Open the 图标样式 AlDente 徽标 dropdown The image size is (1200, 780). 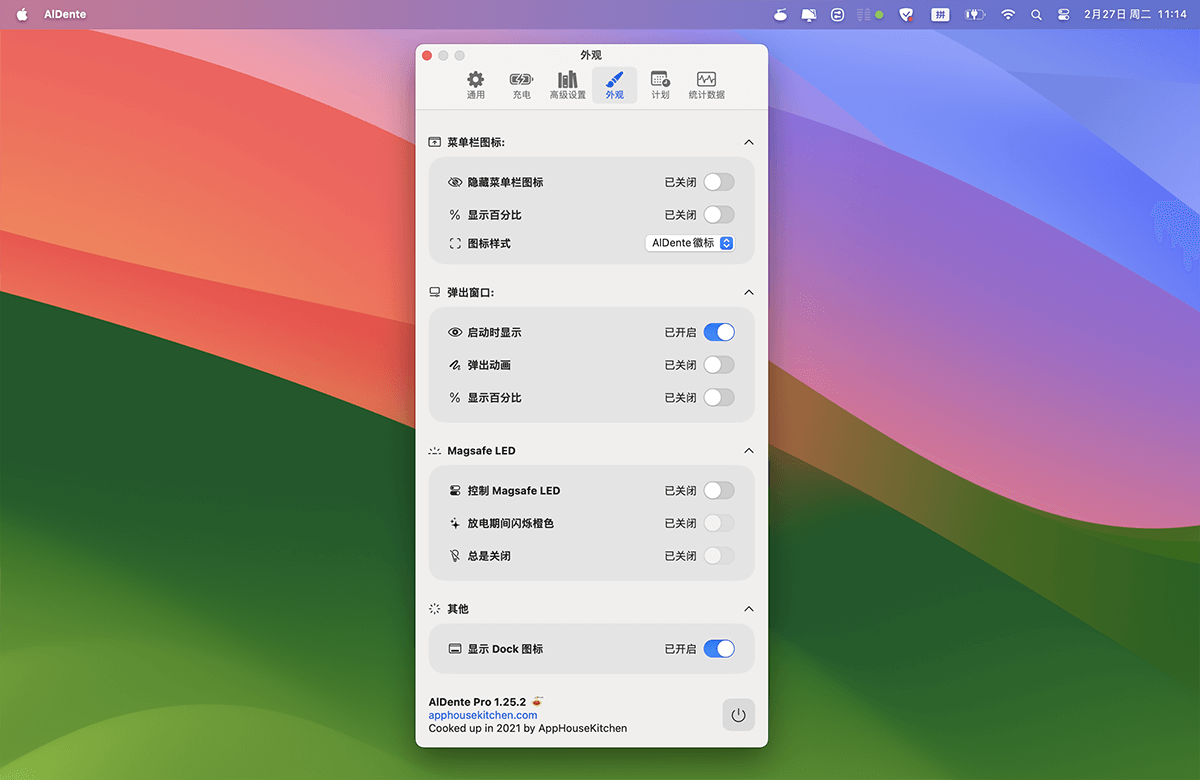pyautogui.click(x=691, y=243)
